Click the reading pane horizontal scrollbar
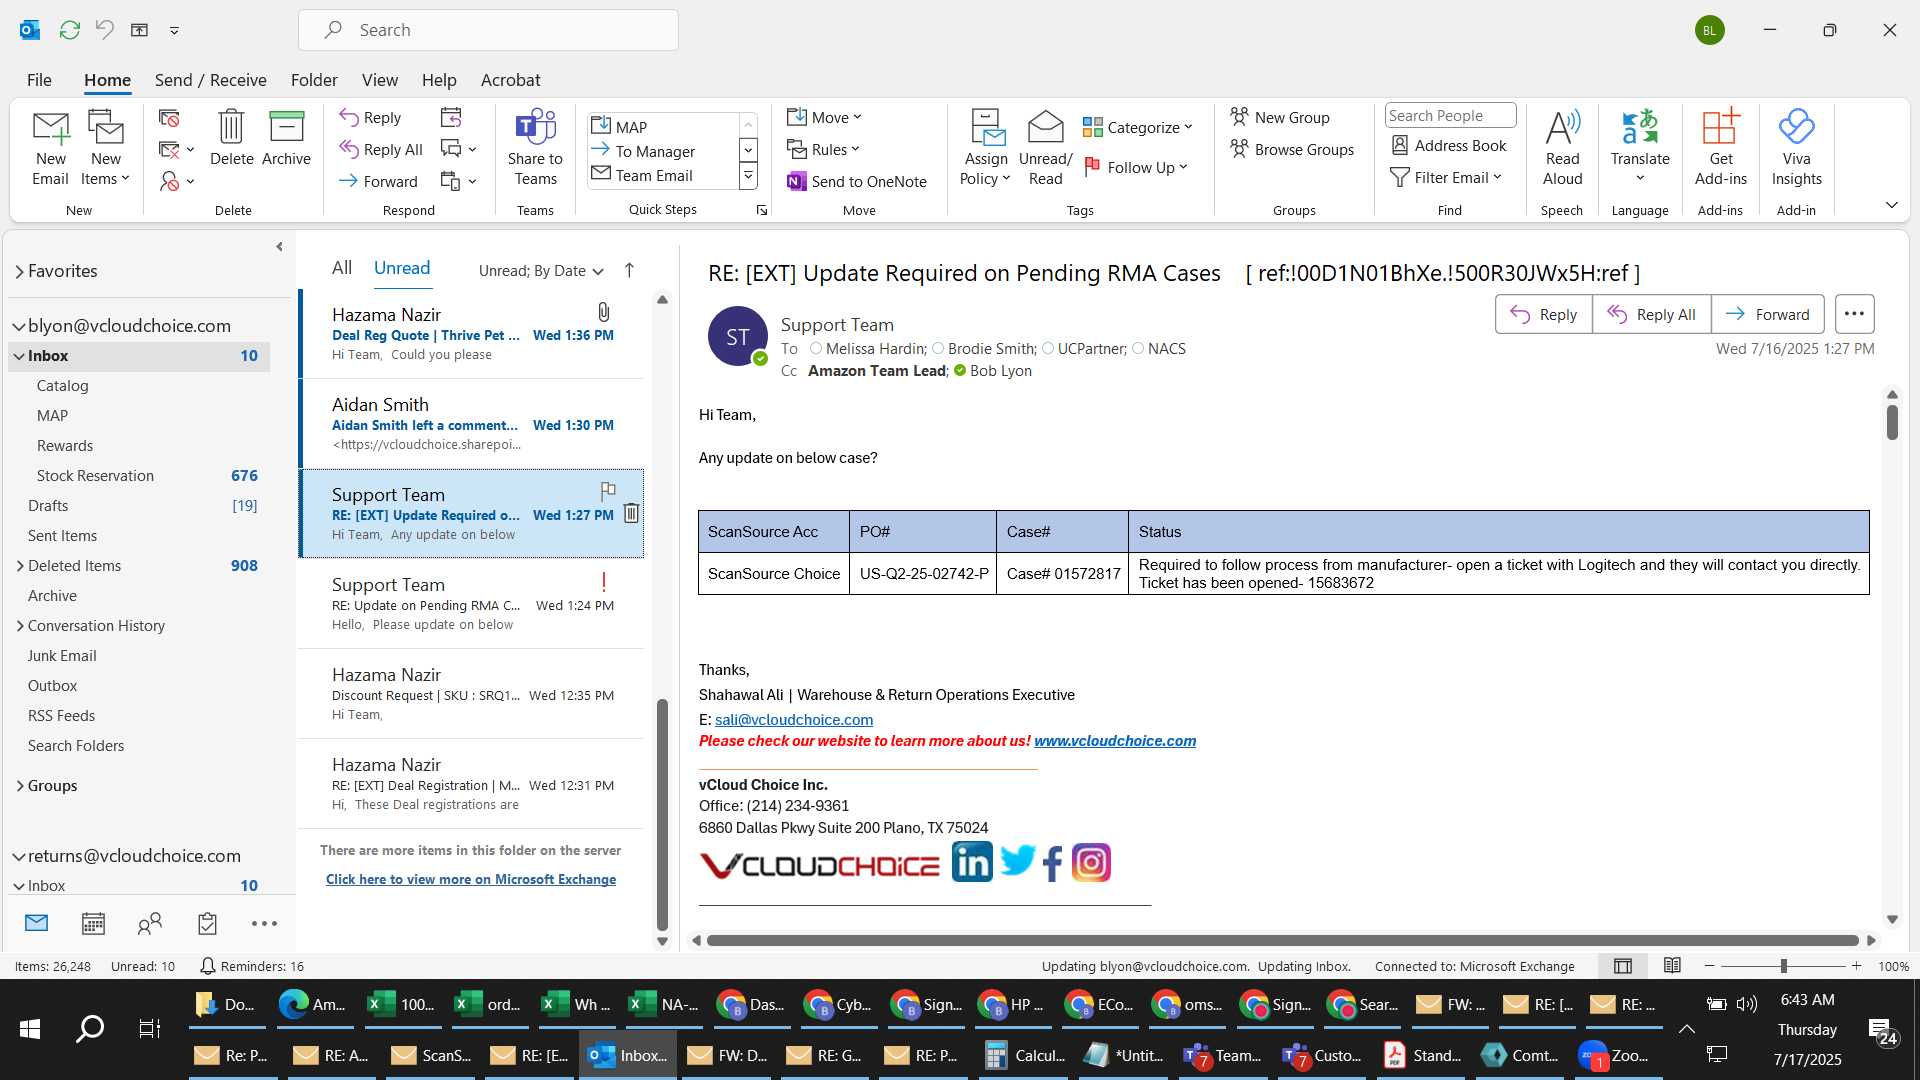 [1281, 940]
